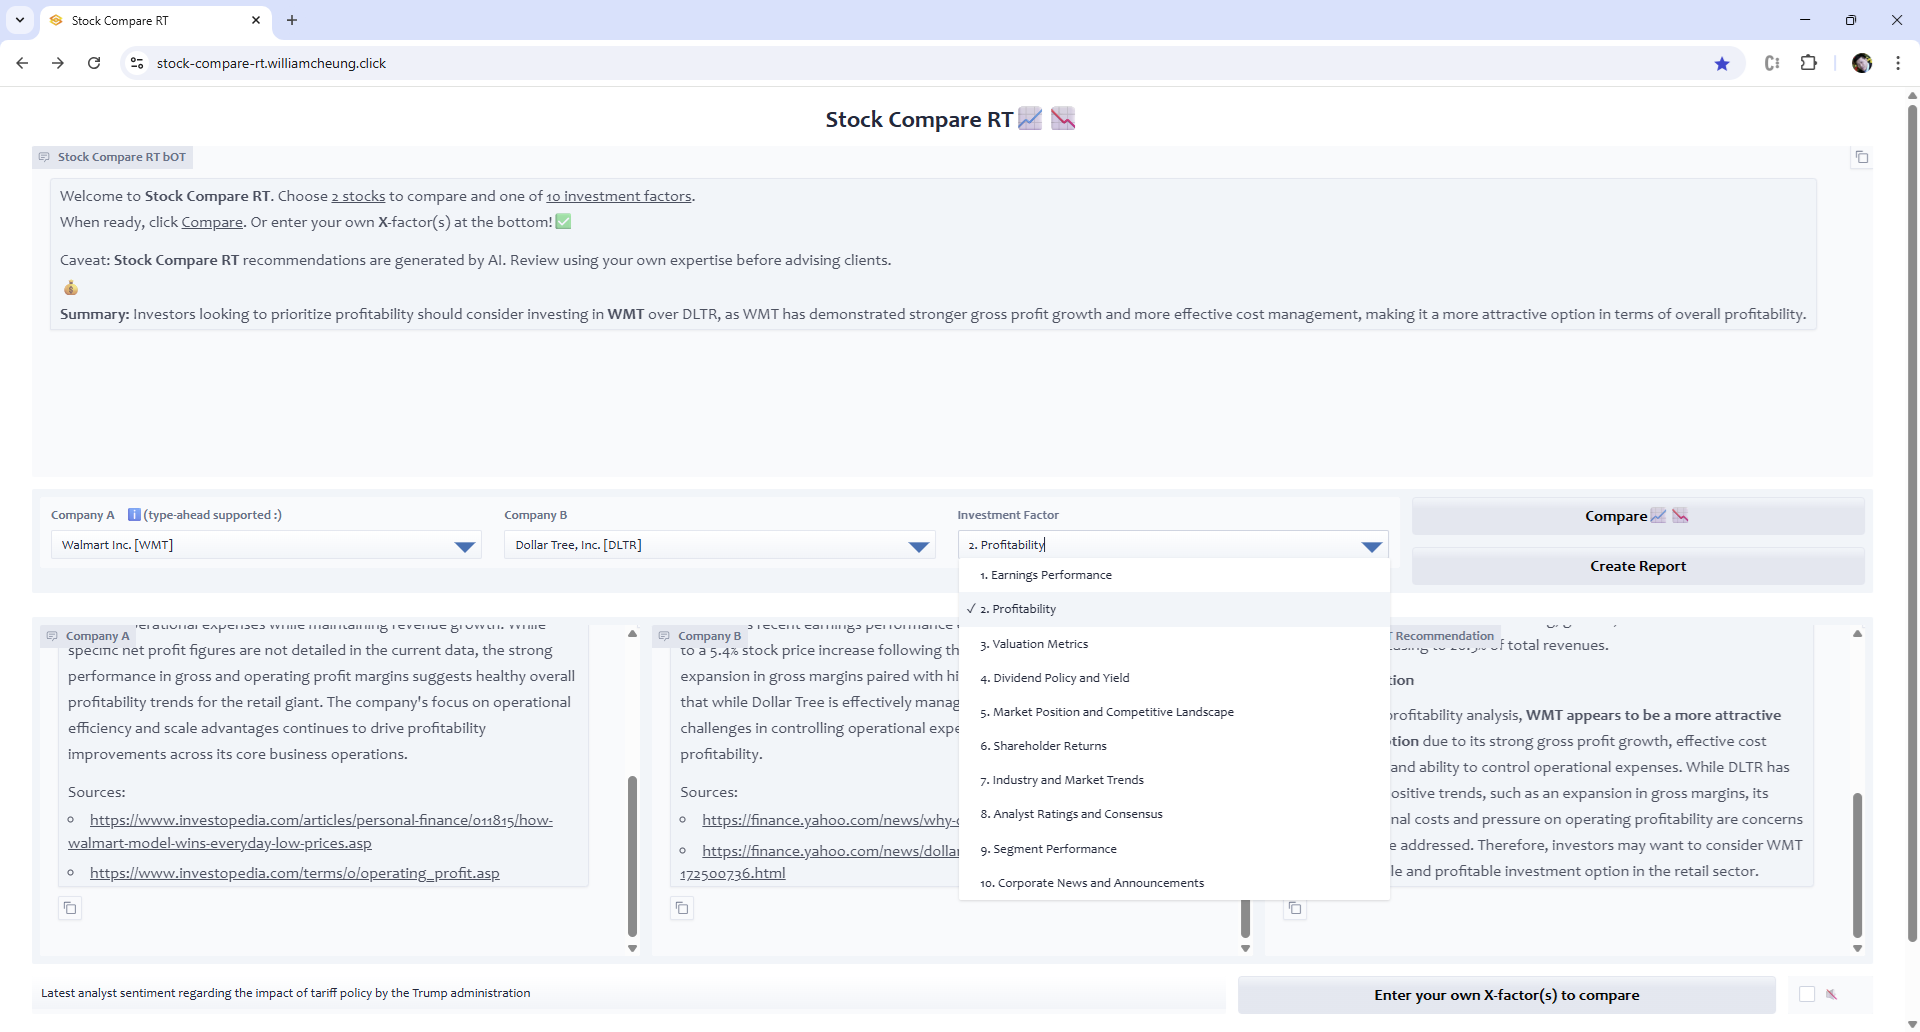Collapse the Investment Factor dropdown arrow
The image size is (1920, 1032).
1372,546
